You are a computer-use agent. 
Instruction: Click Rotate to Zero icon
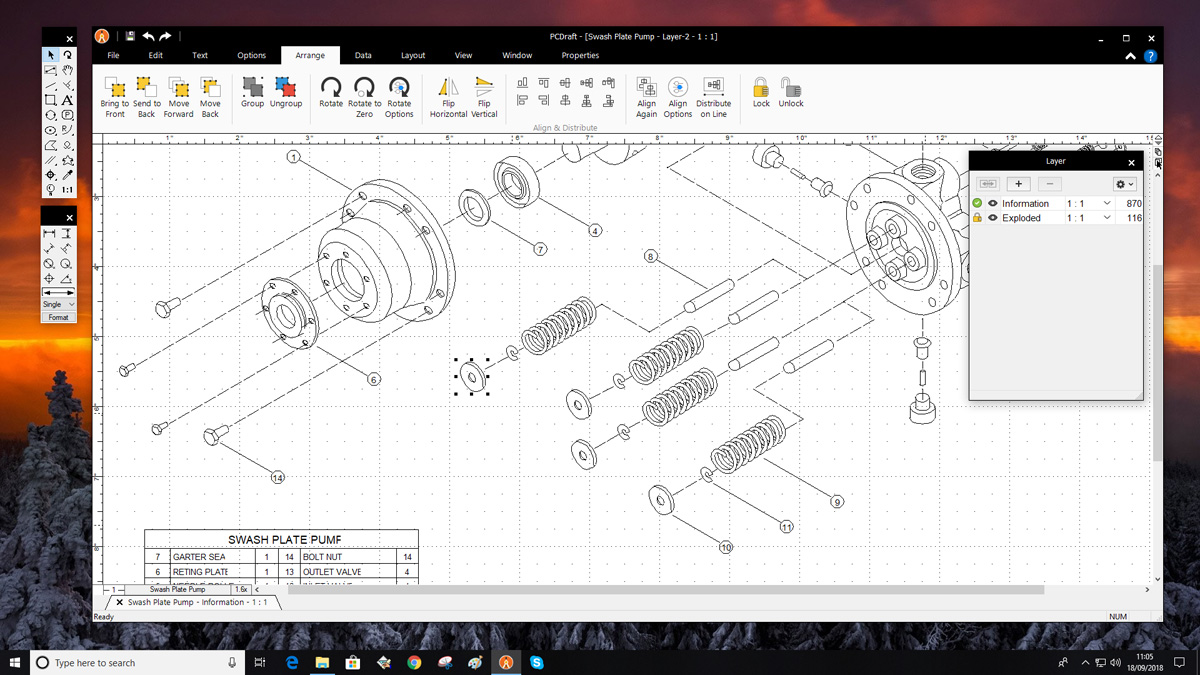[365, 88]
